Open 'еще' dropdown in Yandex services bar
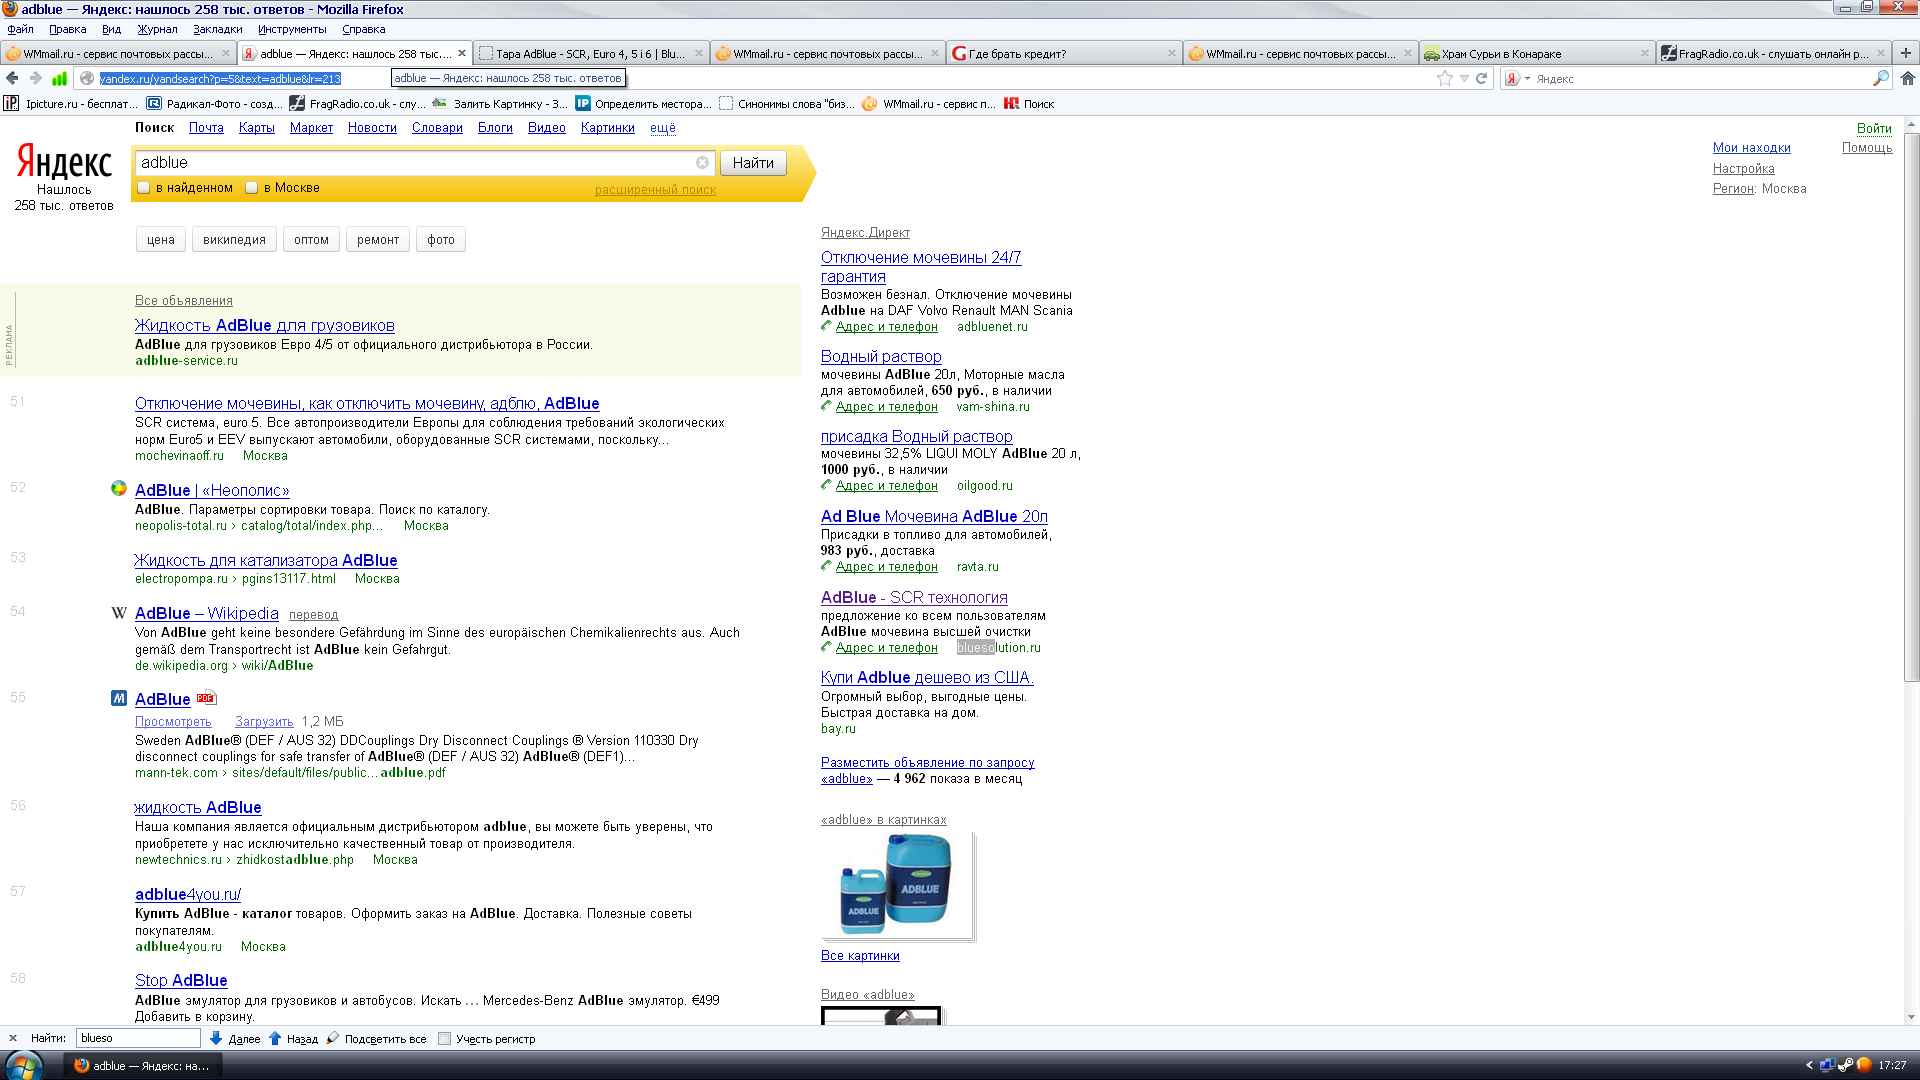 click(663, 128)
